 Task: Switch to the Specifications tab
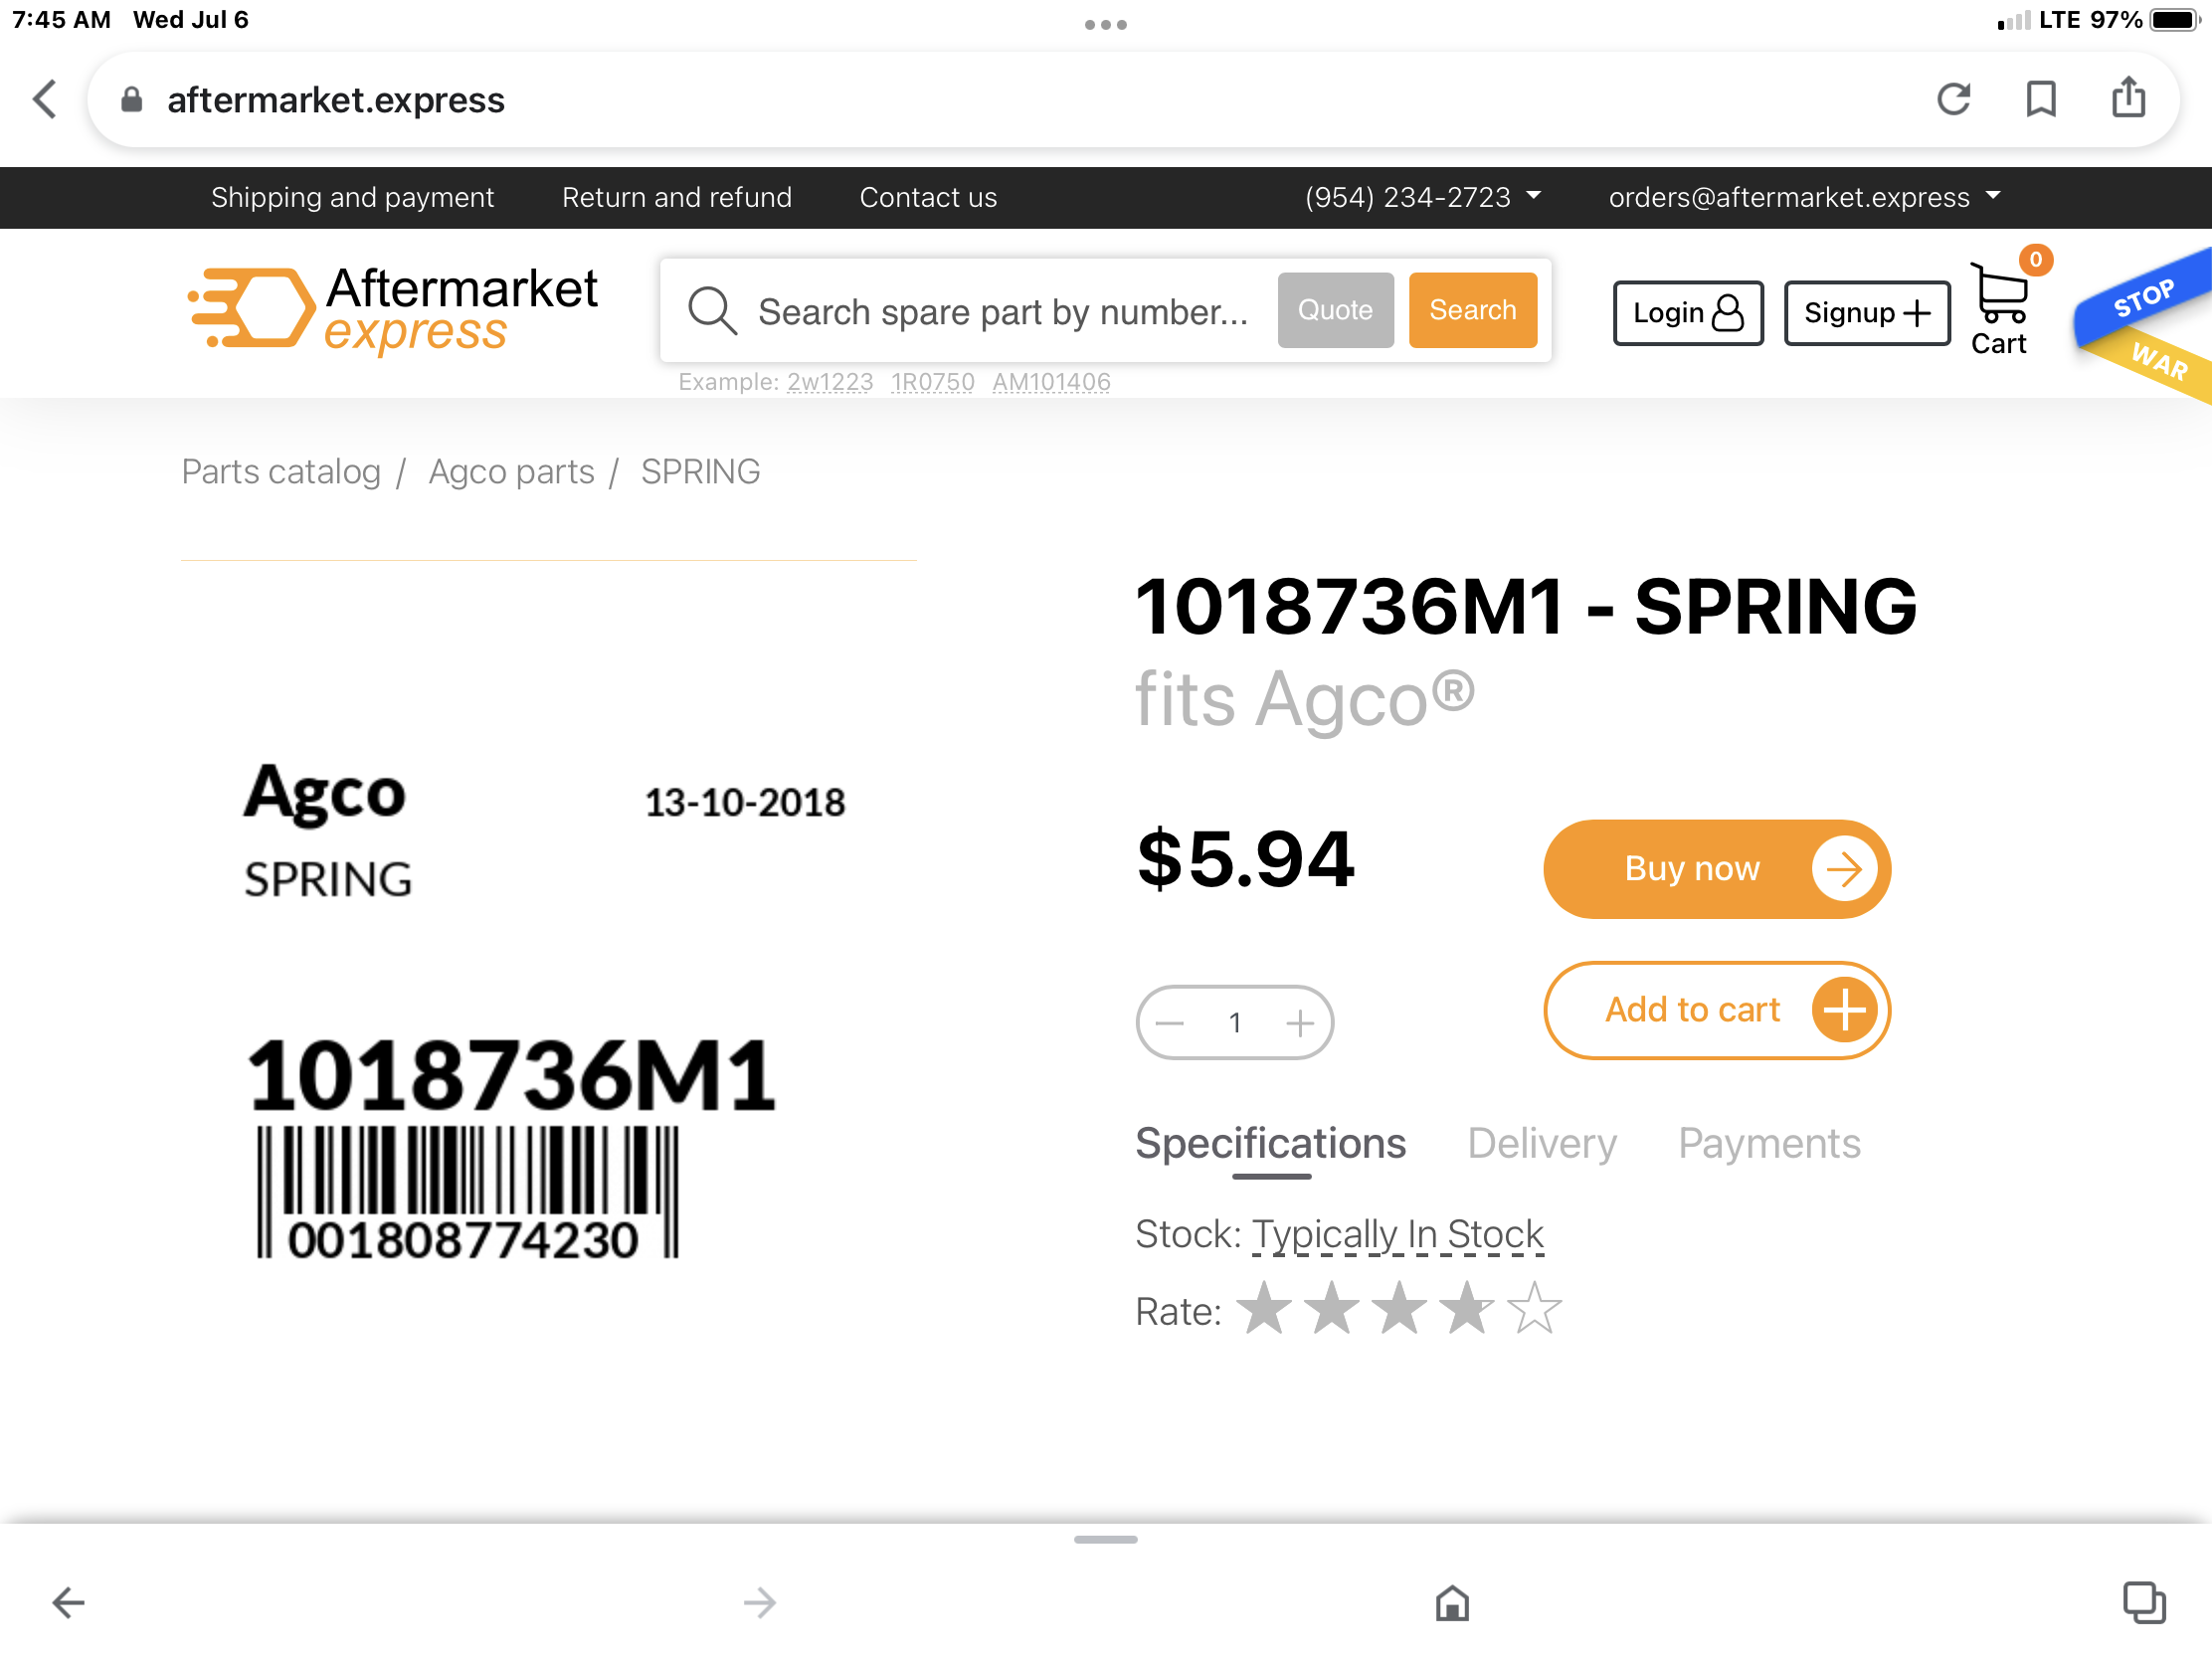(1270, 1143)
